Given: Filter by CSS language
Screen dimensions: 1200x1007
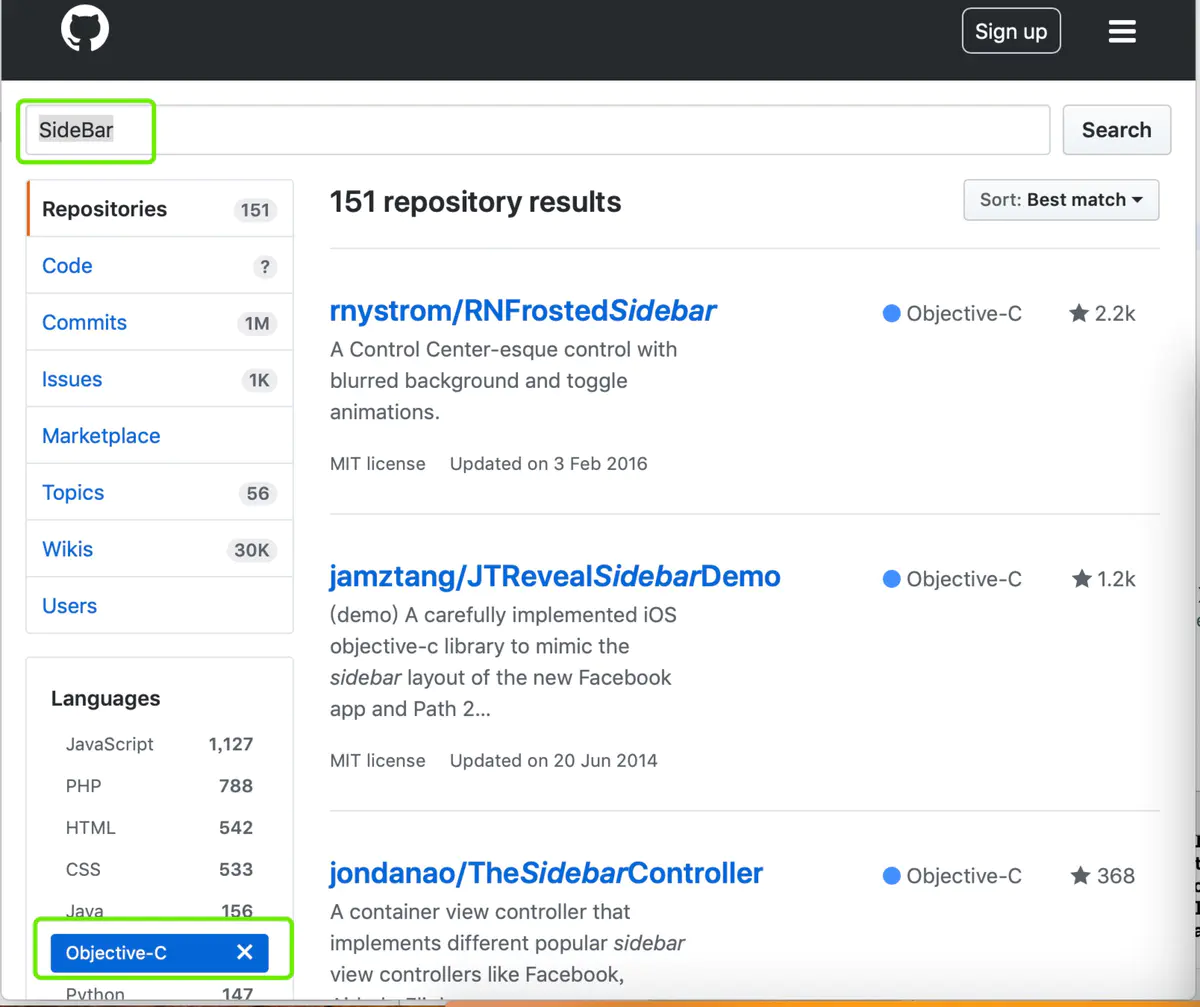Looking at the screenshot, I should pos(159,869).
